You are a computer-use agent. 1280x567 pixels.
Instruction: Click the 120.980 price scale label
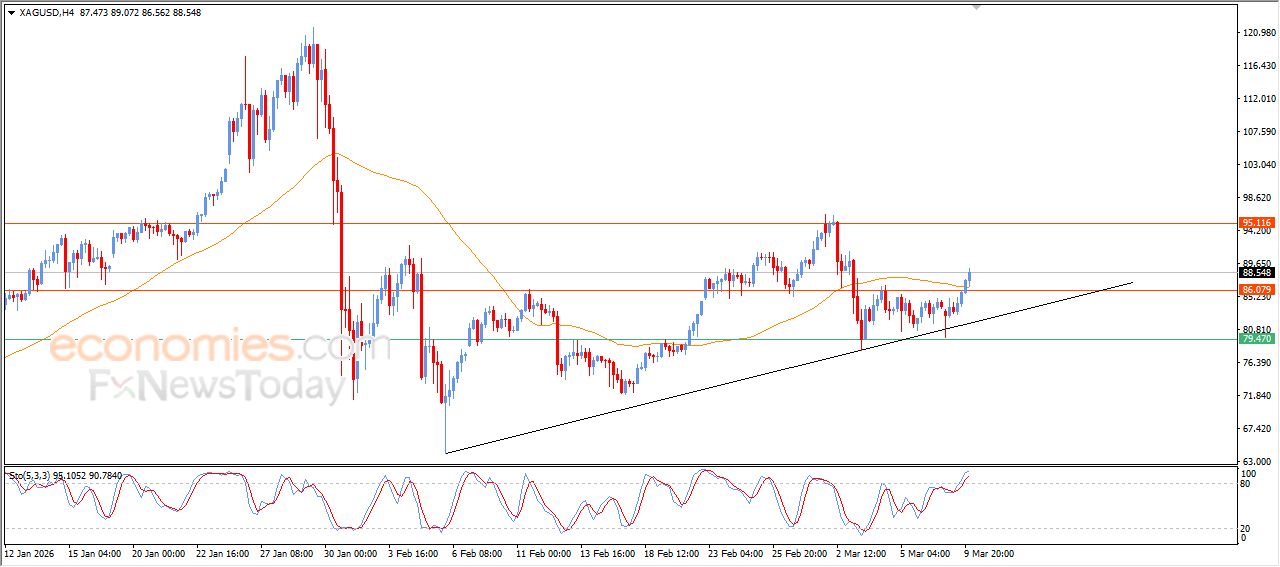1257,33
